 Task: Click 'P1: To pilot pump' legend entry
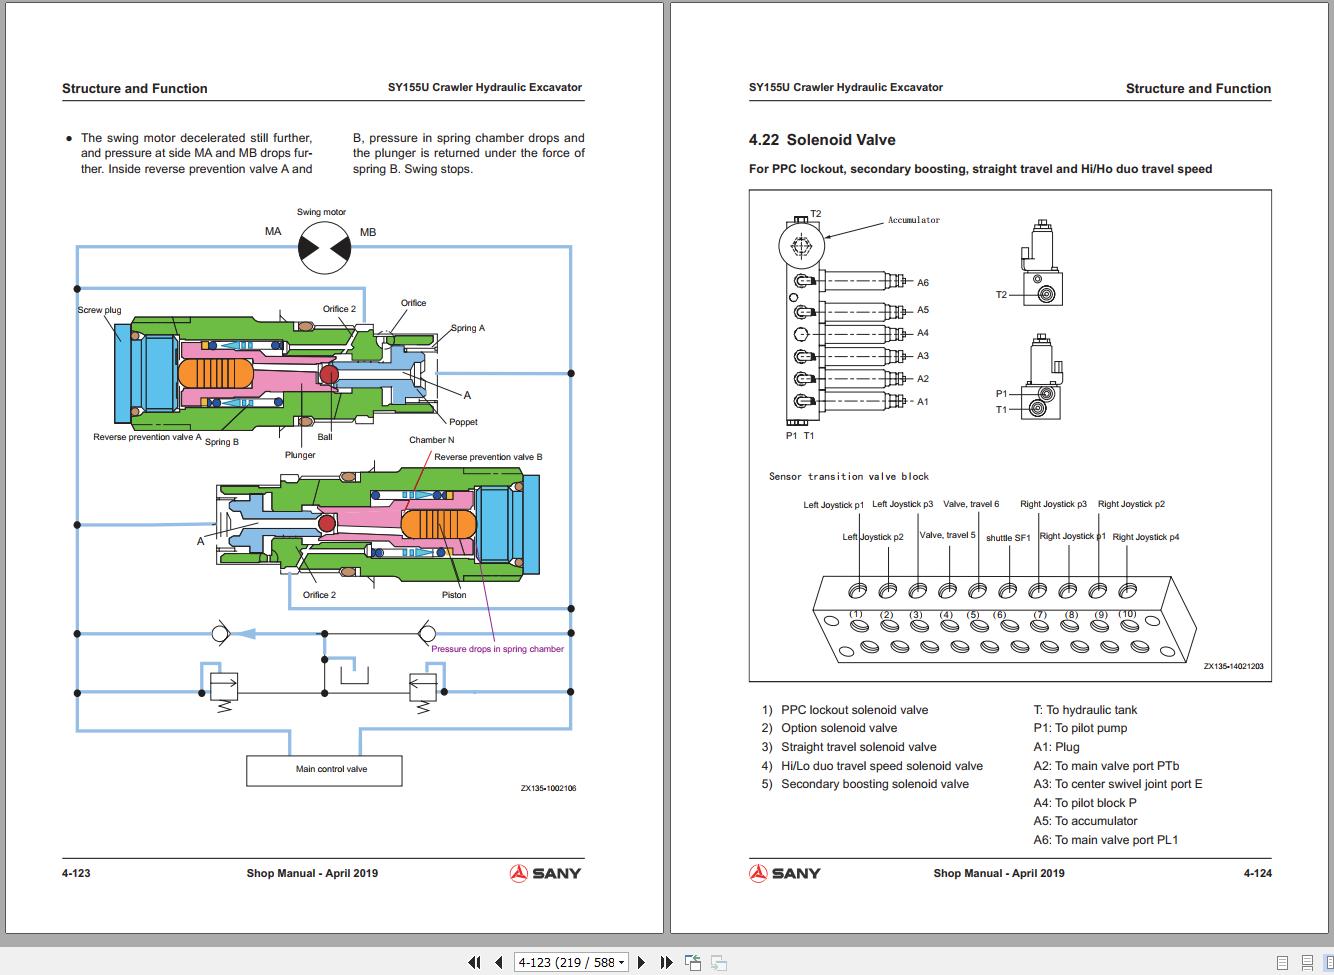[1080, 728]
